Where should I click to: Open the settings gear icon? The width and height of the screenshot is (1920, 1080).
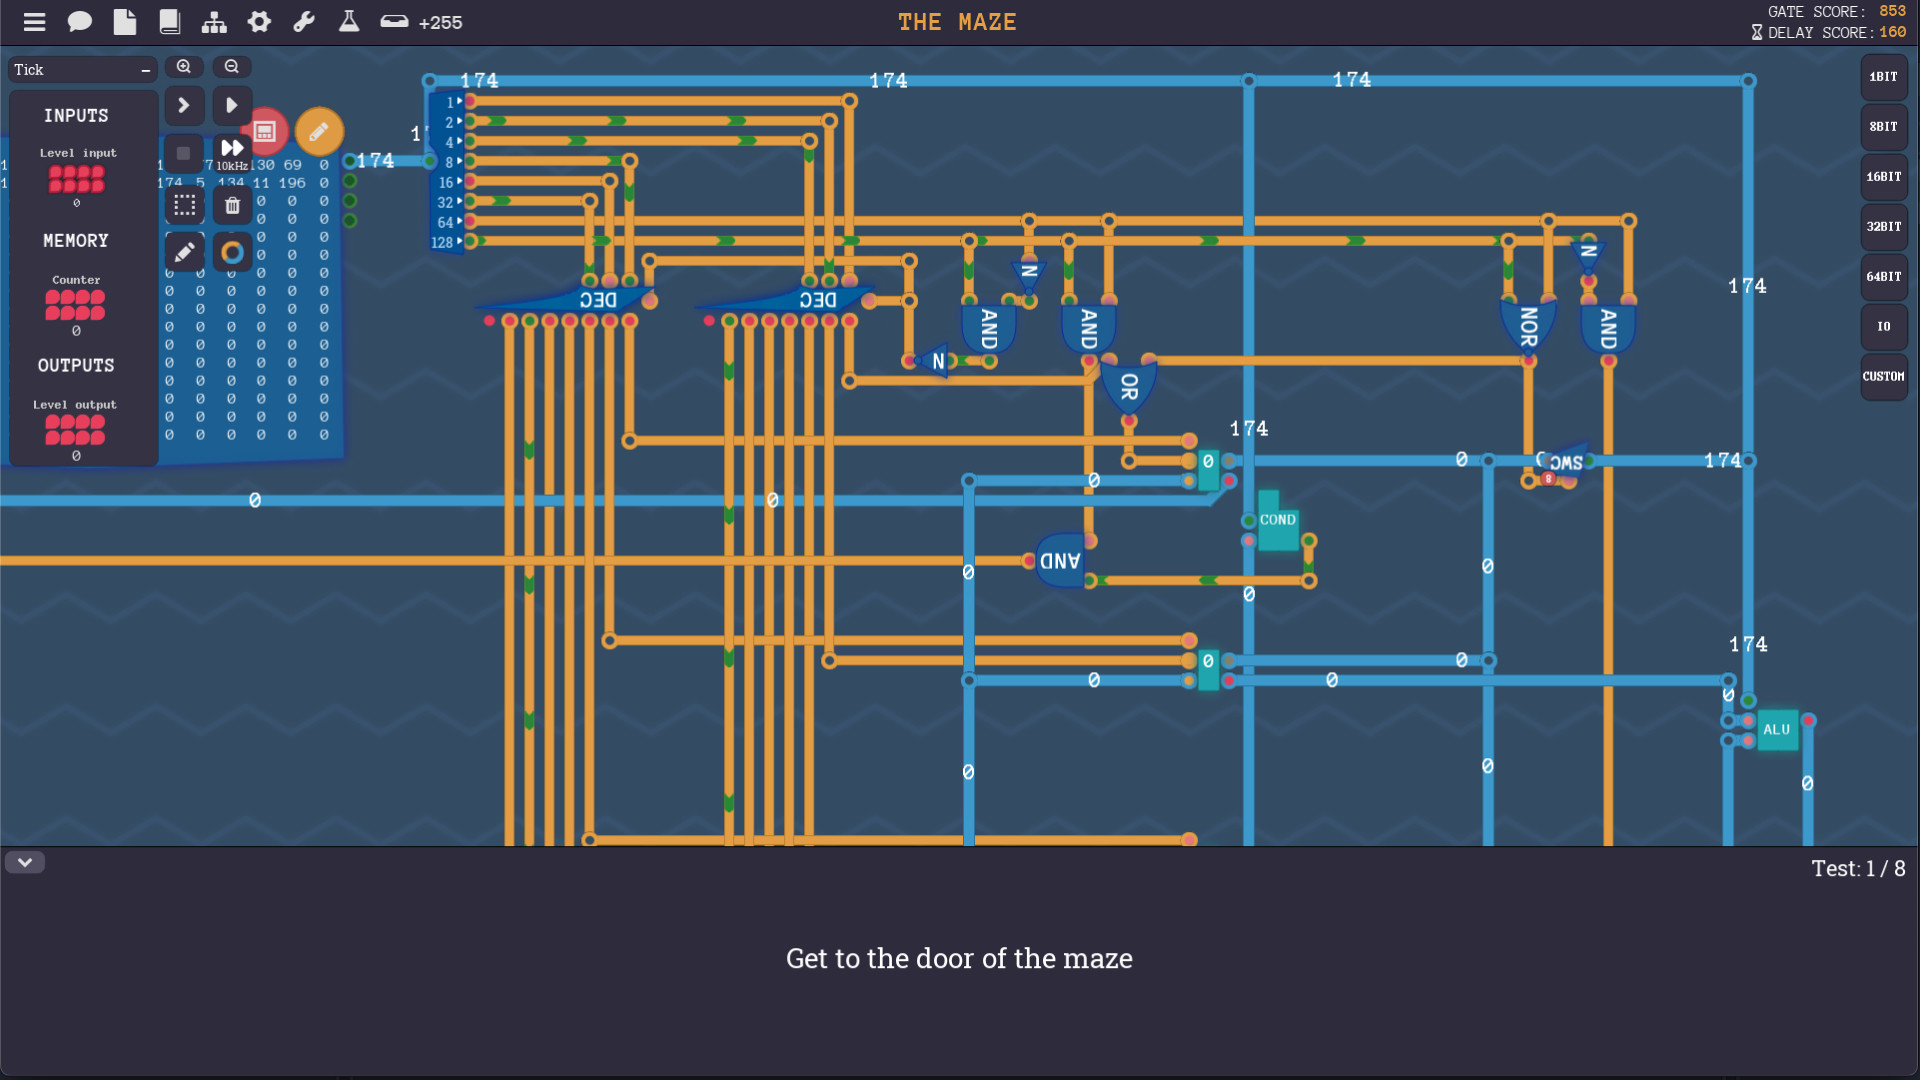(259, 21)
